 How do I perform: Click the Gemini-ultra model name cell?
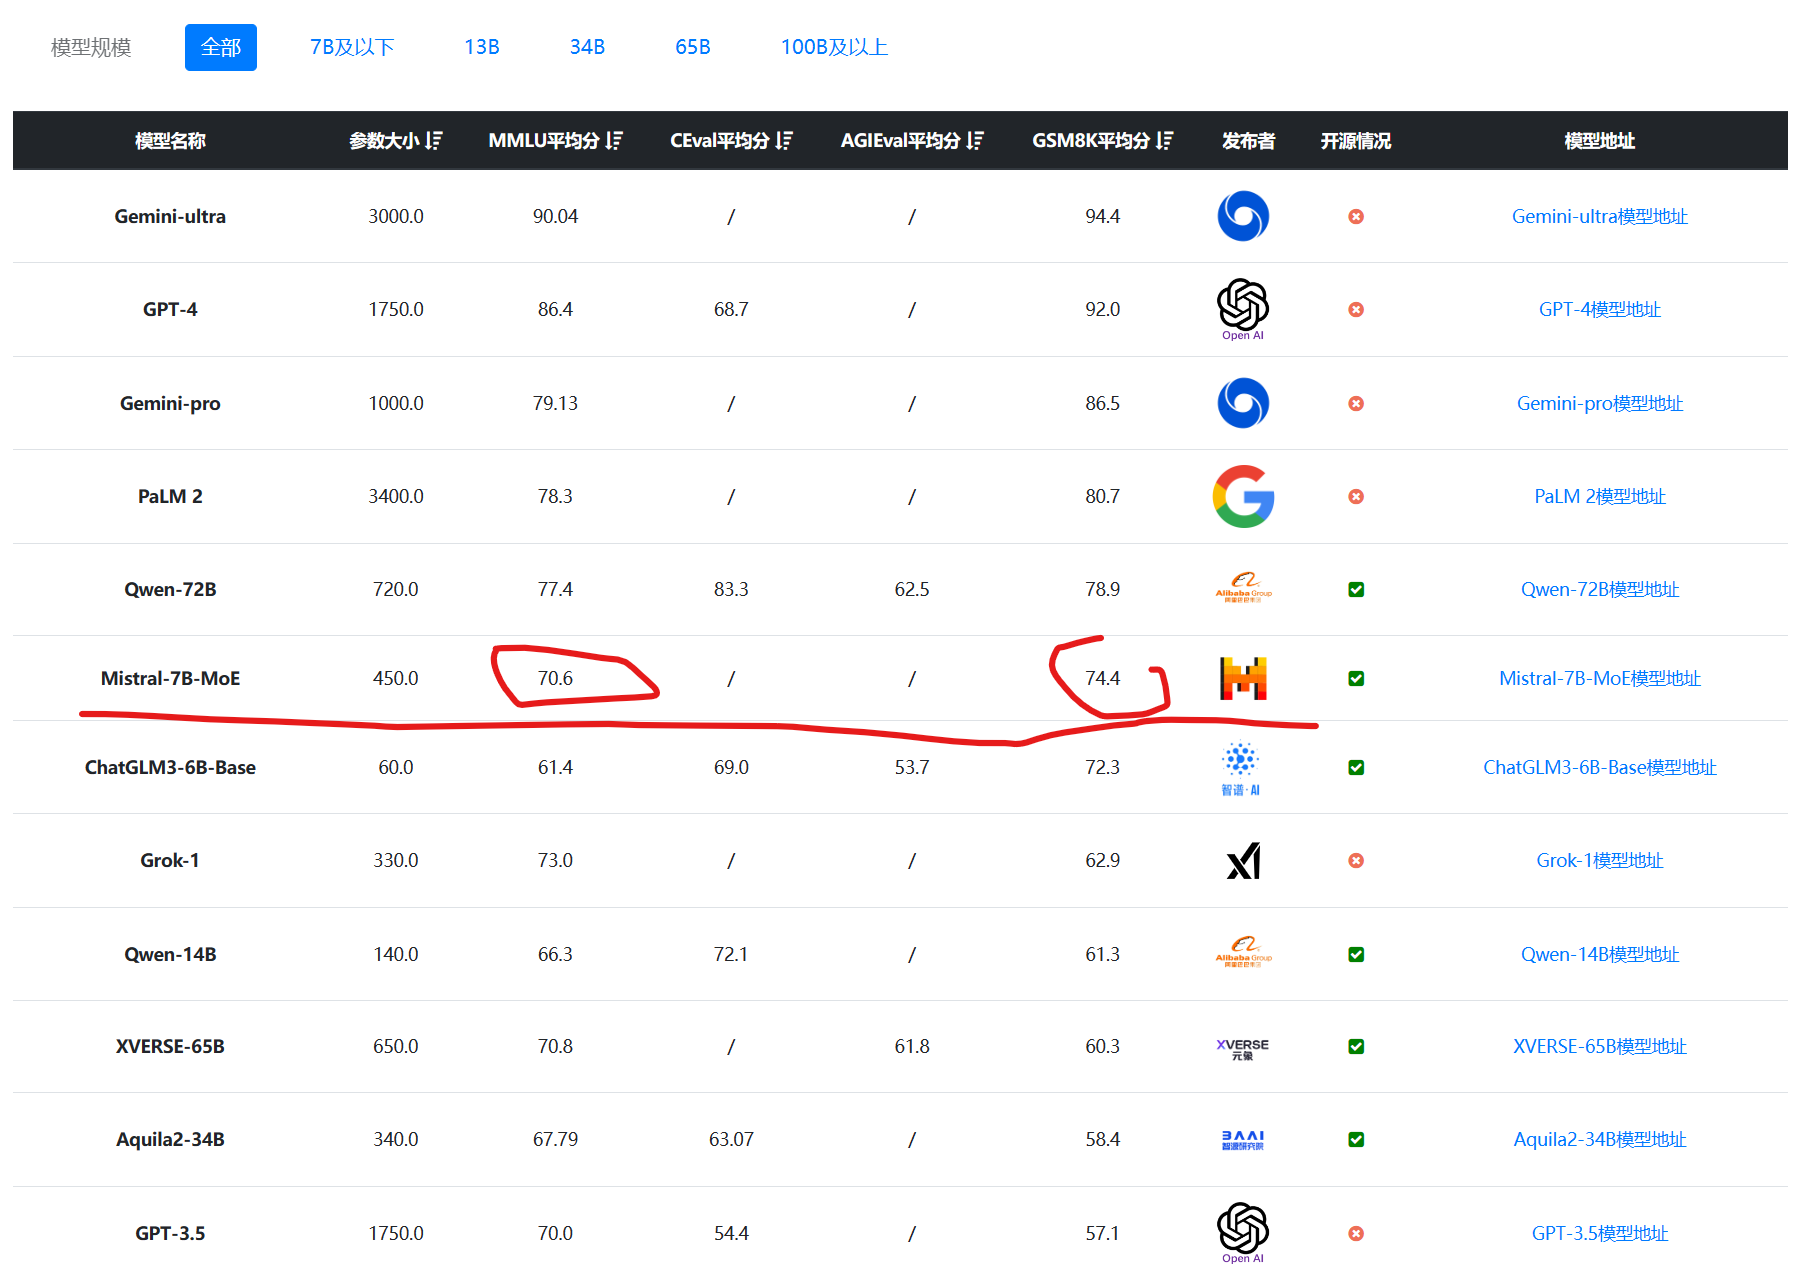(x=170, y=216)
